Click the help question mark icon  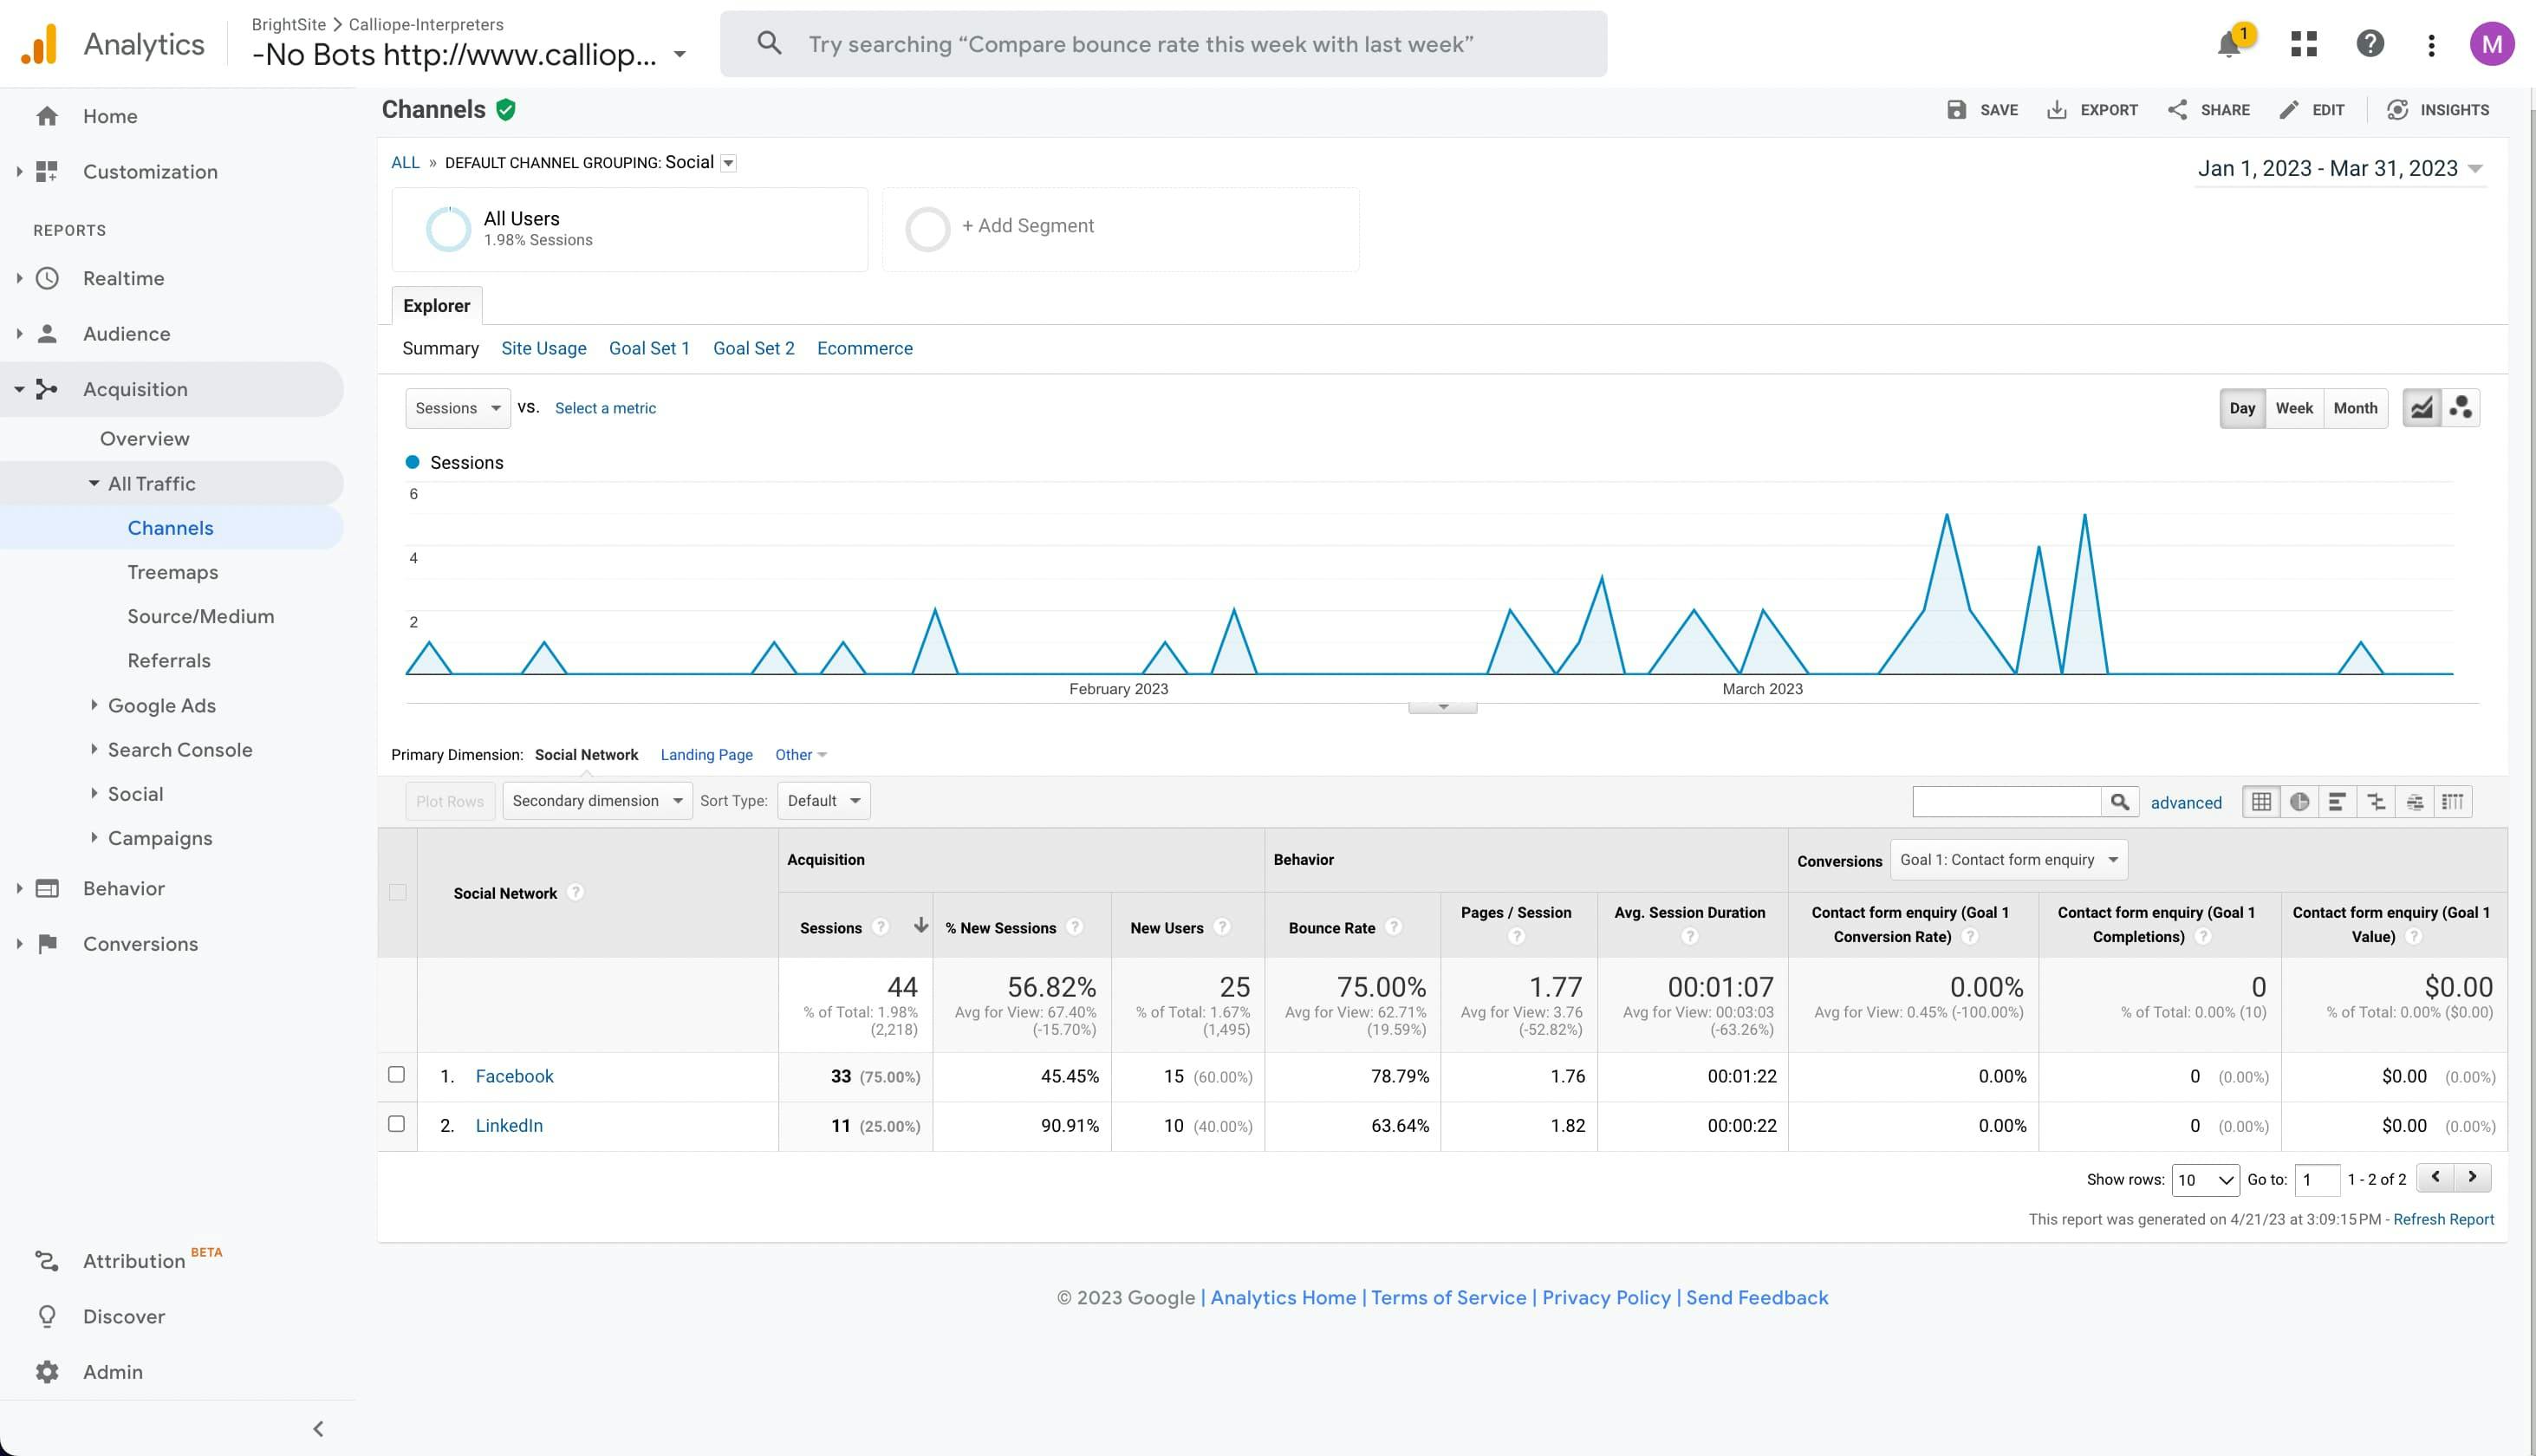click(2369, 44)
